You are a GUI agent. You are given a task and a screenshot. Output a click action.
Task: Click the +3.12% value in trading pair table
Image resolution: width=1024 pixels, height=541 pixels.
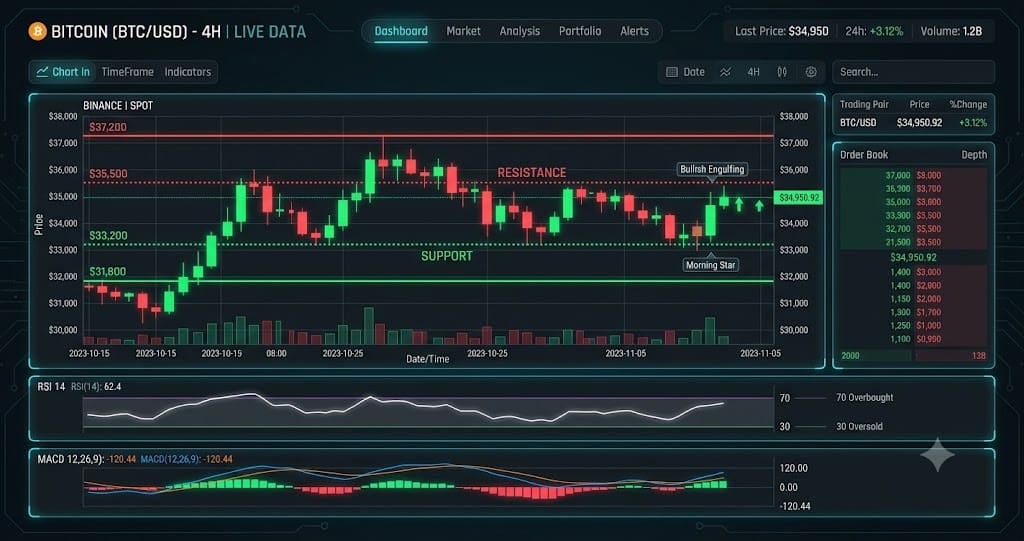click(972, 122)
